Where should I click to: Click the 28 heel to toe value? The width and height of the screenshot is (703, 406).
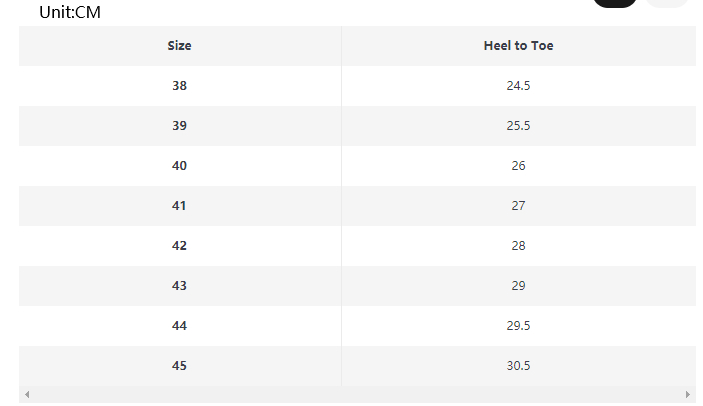[x=518, y=246]
